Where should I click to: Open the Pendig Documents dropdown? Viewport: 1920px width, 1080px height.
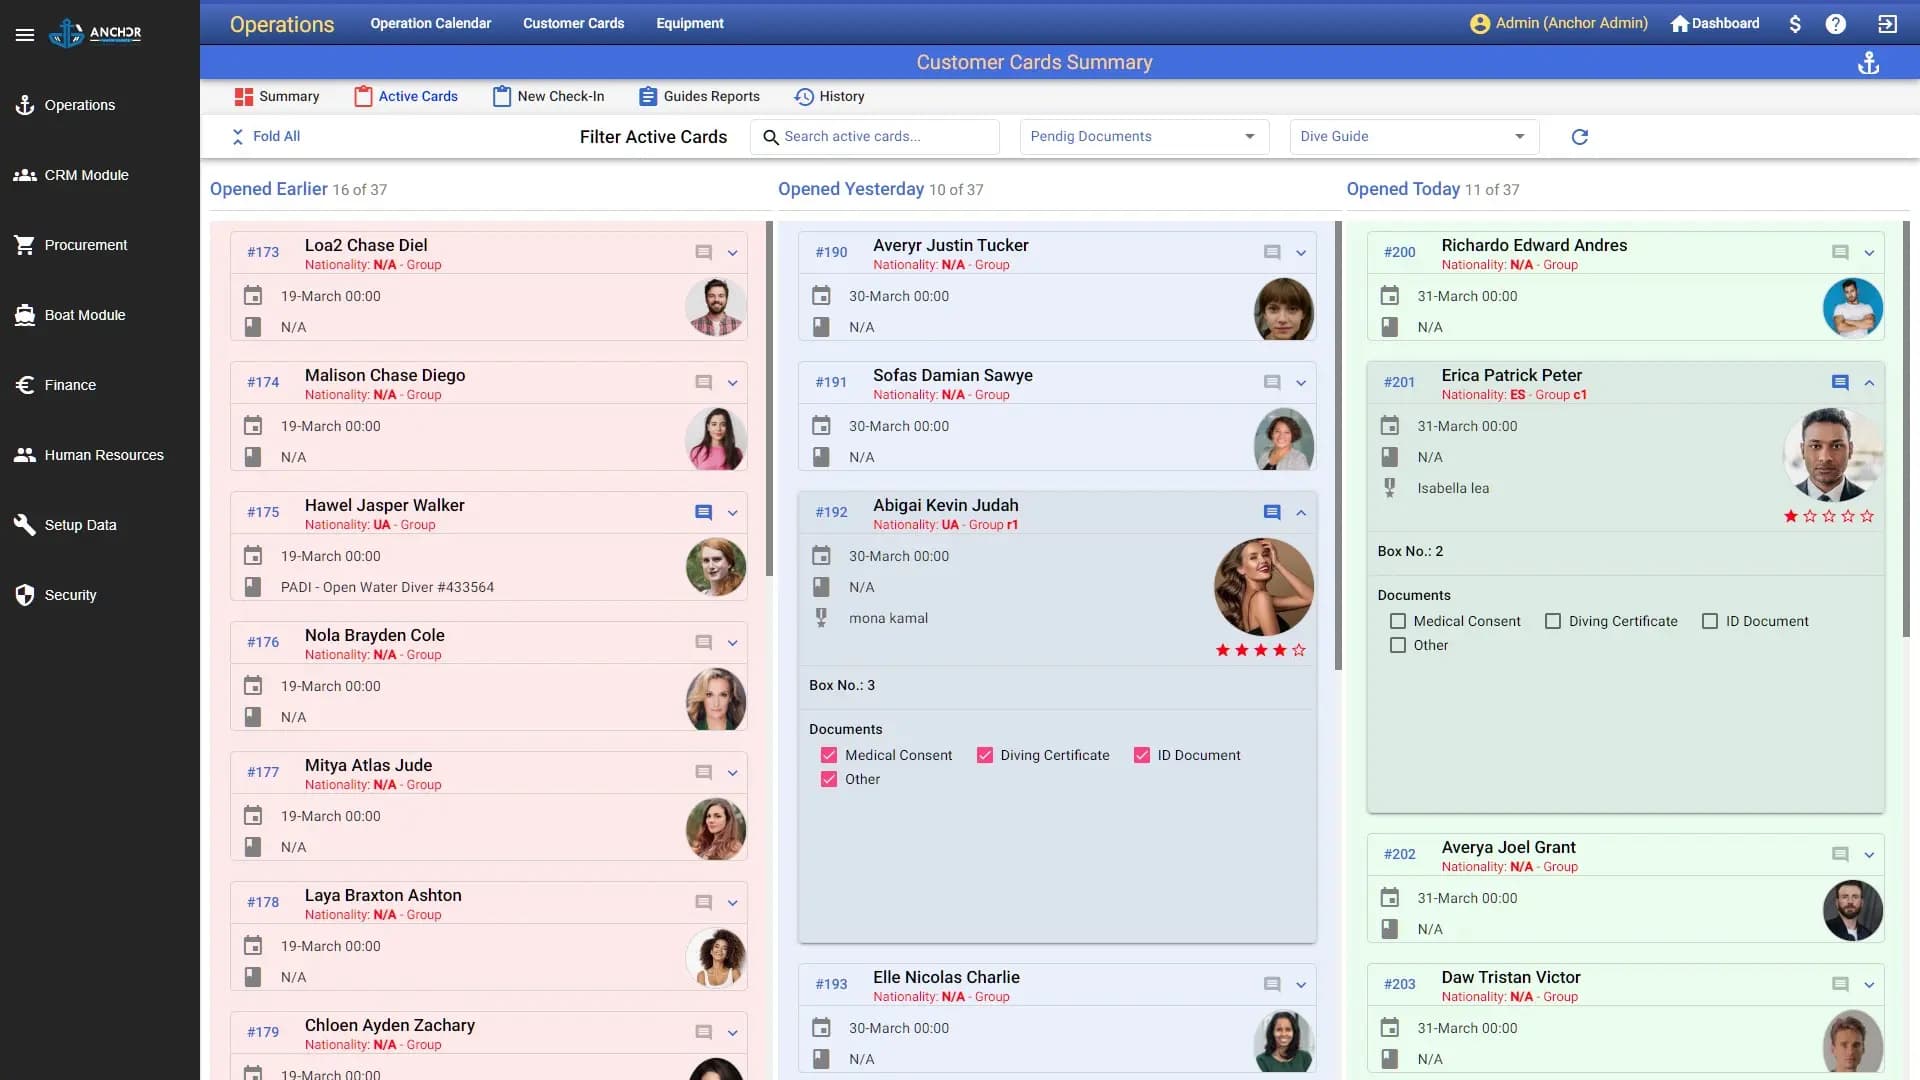(1143, 137)
